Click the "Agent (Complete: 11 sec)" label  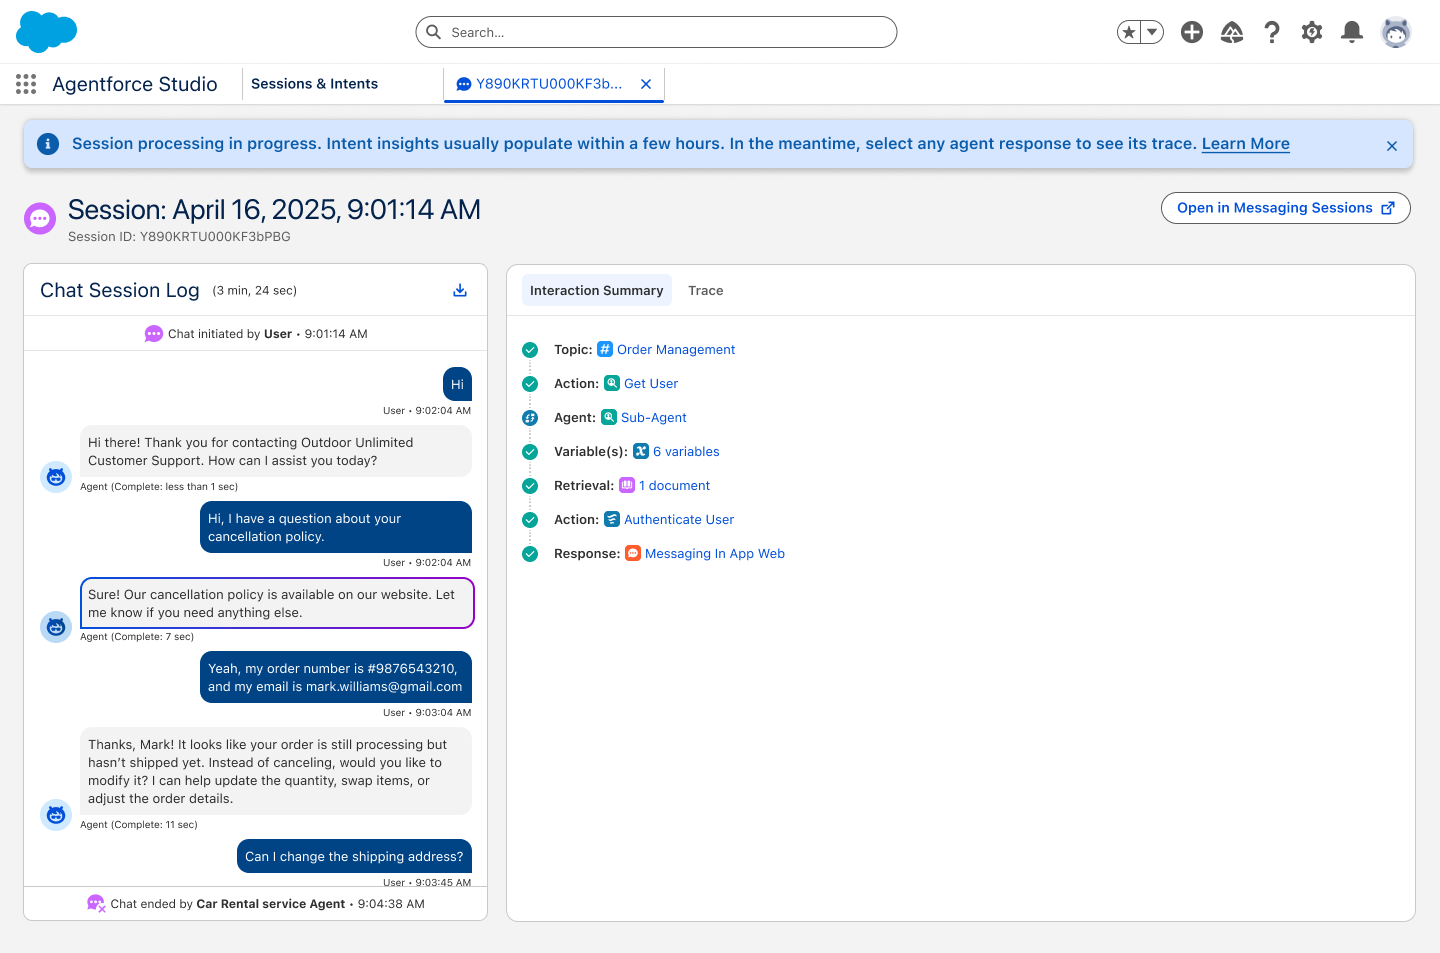click(x=139, y=825)
